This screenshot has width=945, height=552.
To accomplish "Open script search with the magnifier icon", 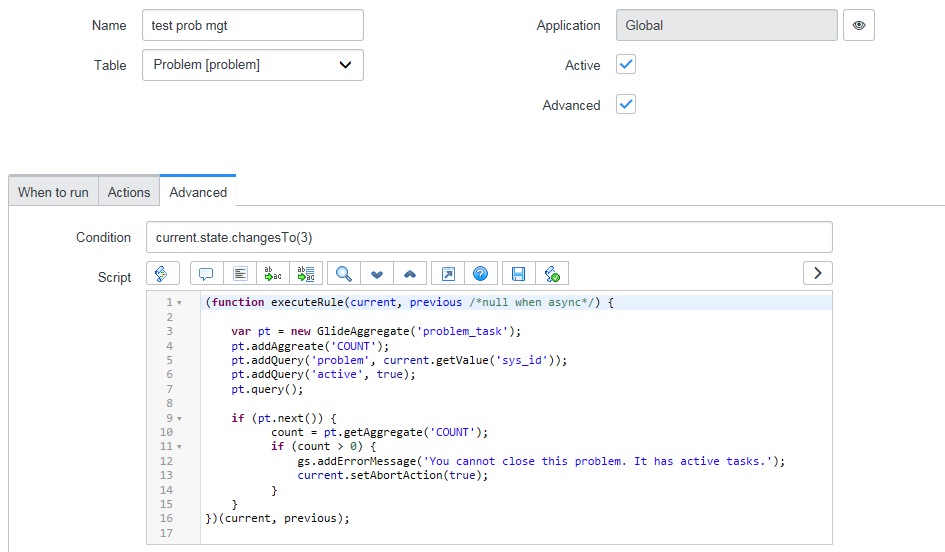I will point(344,274).
